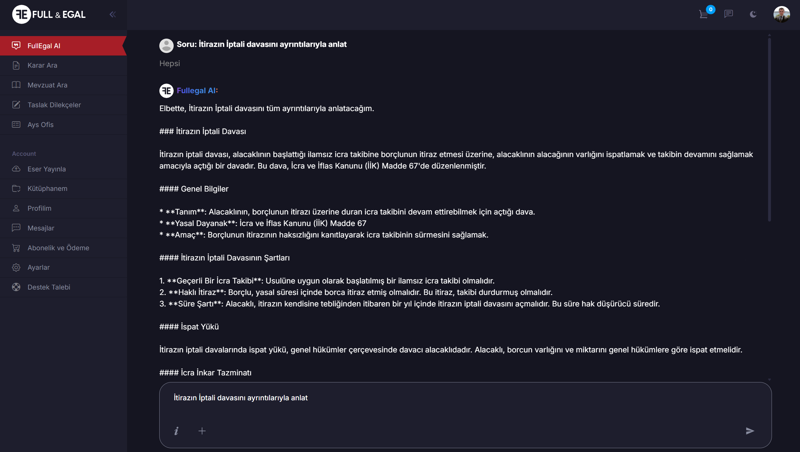Open the shopping cart icon
This screenshot has width=800, height=452.
click(704, 14)
